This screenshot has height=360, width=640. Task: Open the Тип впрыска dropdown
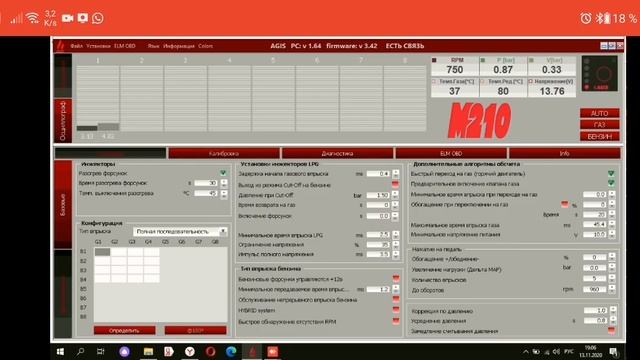[x=180, y=231]
